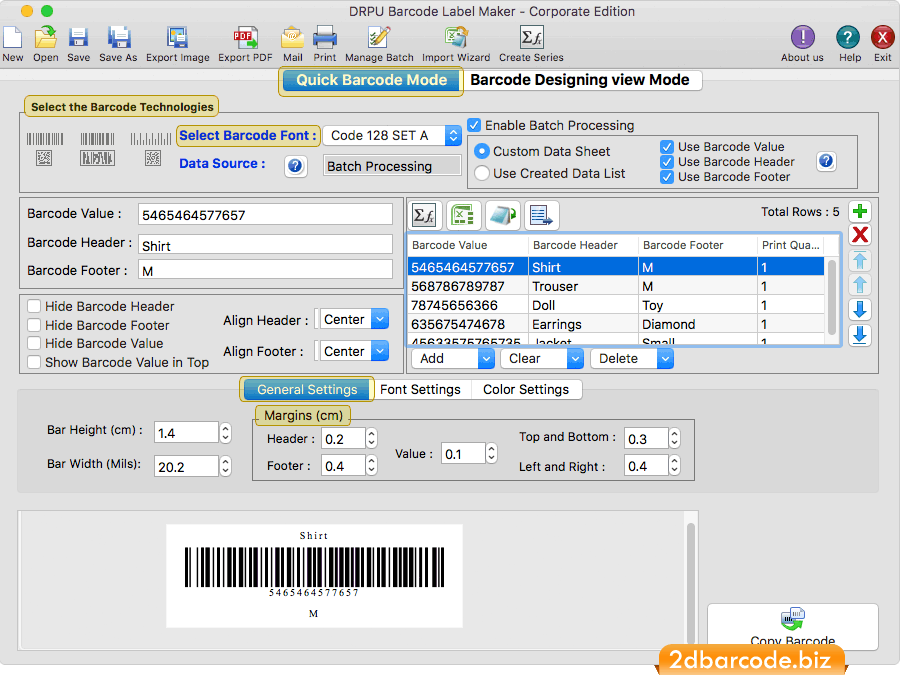Change Align Footer dropdown from Center
The image size is (900, 675).
coord(352,351)
